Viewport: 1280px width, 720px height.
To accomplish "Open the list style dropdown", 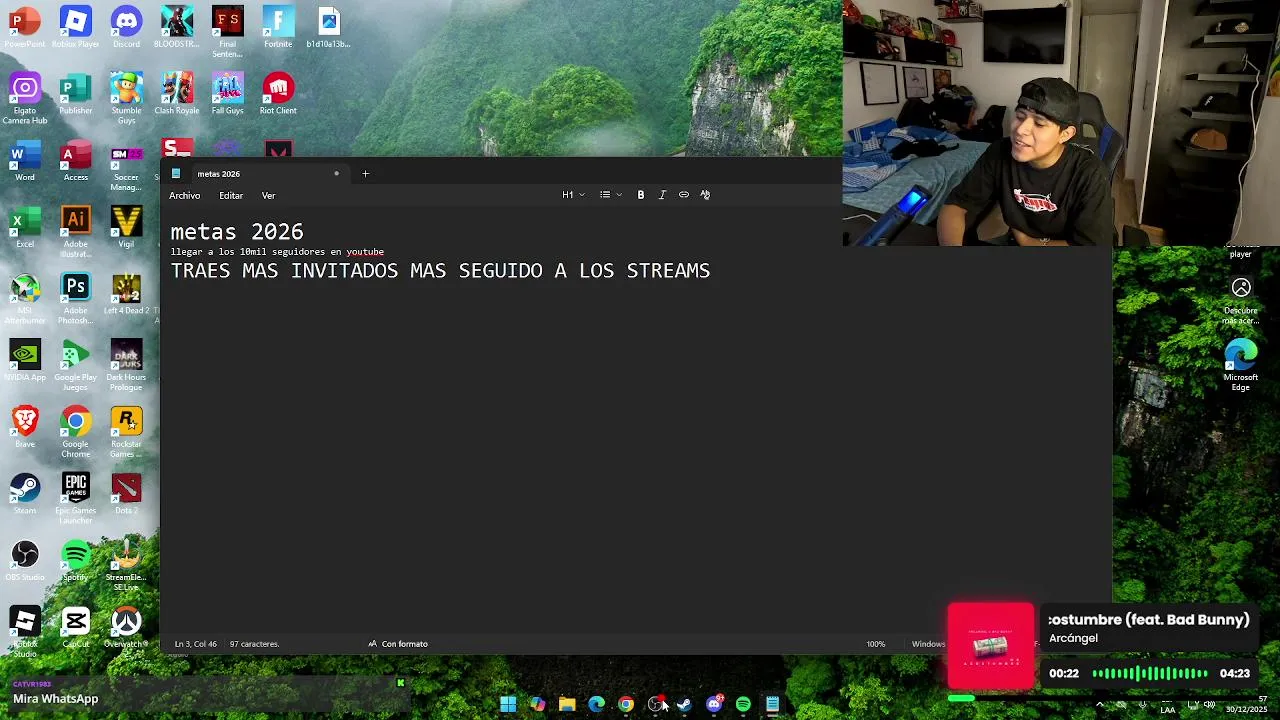I will [x=610, y=195].
